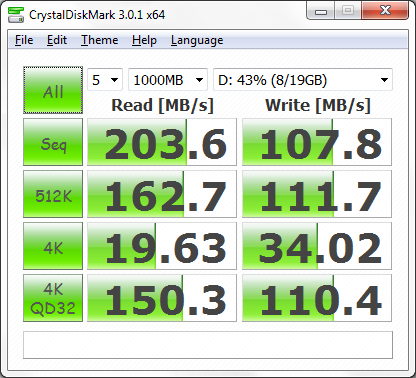This screenshot has width=416, height=378.
Task: Minimize the CrystalDiskMark window
Action: tap(321, 12)
